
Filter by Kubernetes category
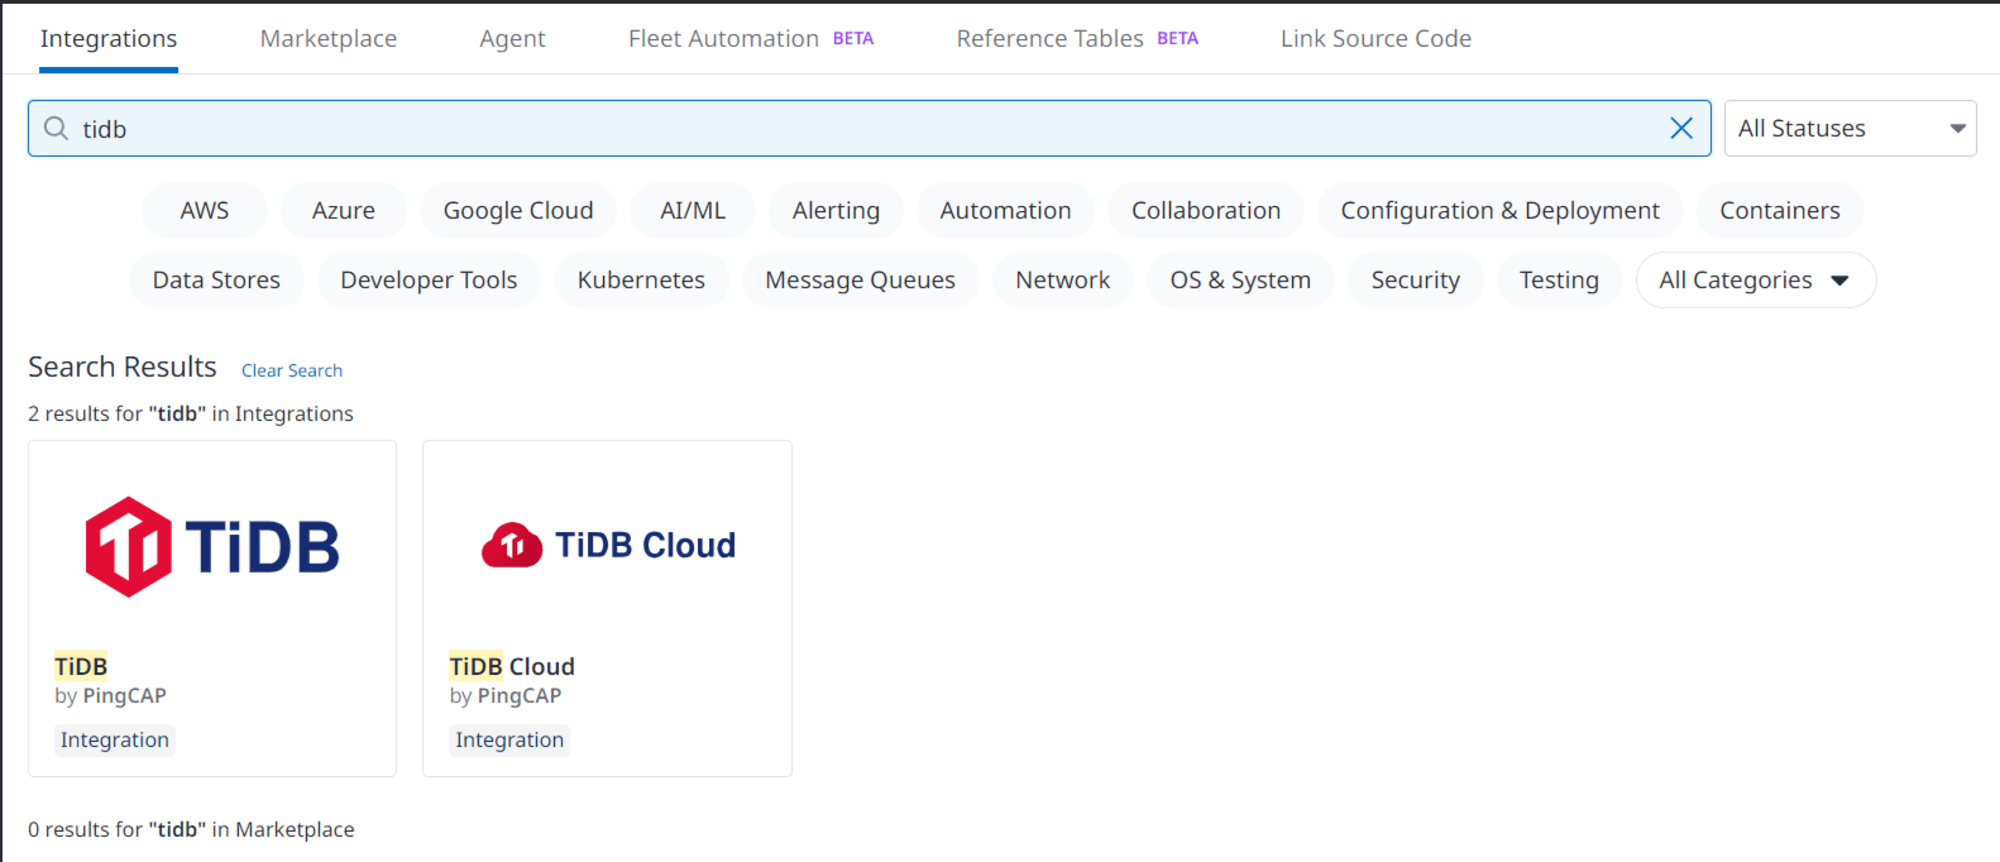click(x=641, y=280)
